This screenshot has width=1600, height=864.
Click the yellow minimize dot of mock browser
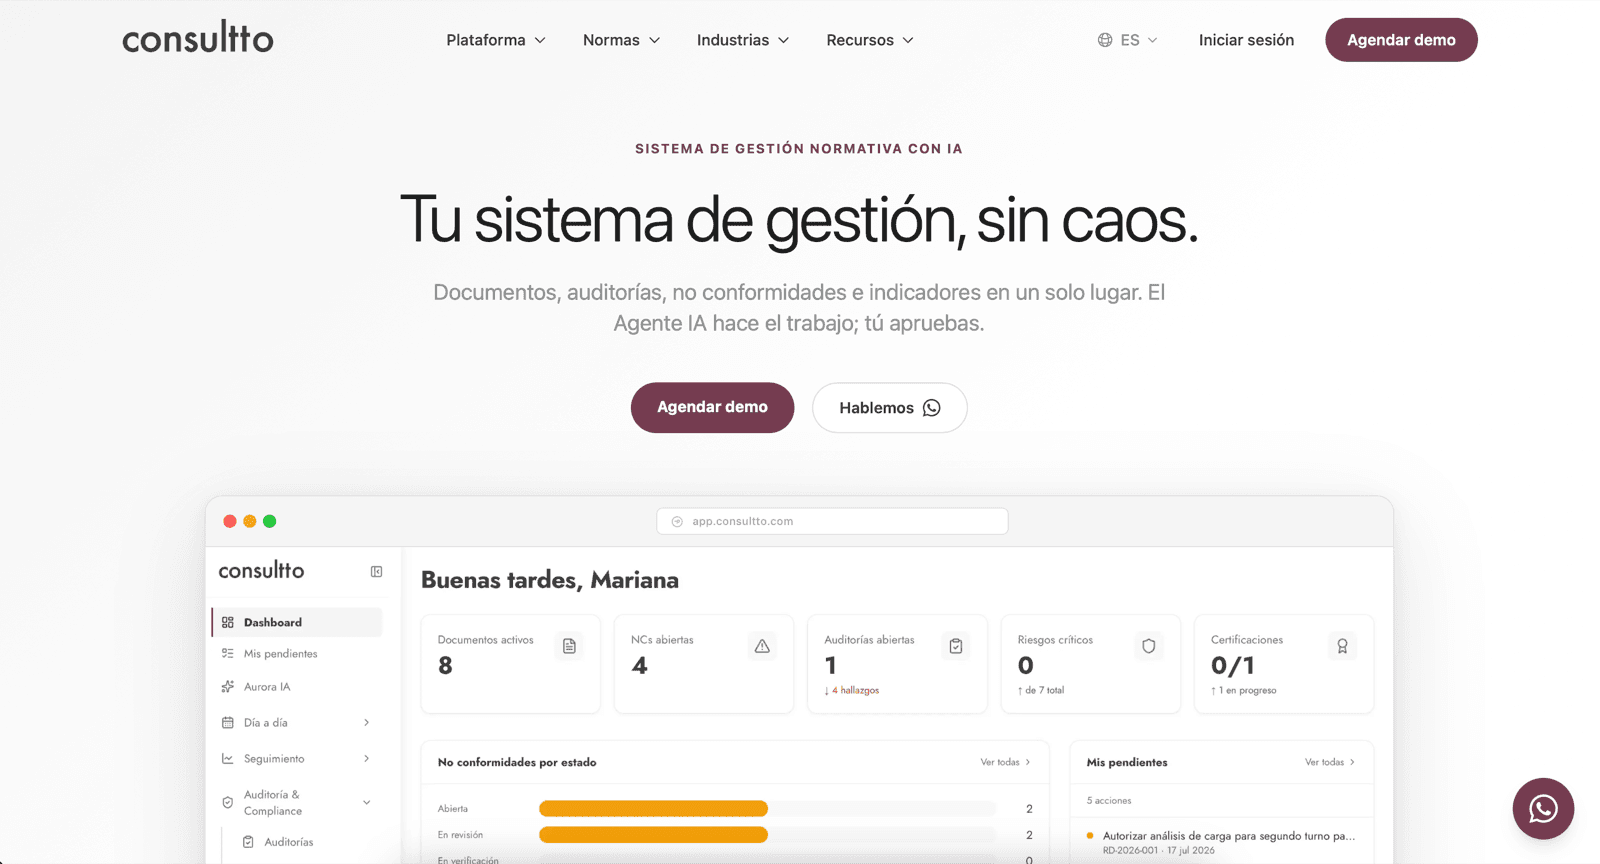(x=250, y=521)
